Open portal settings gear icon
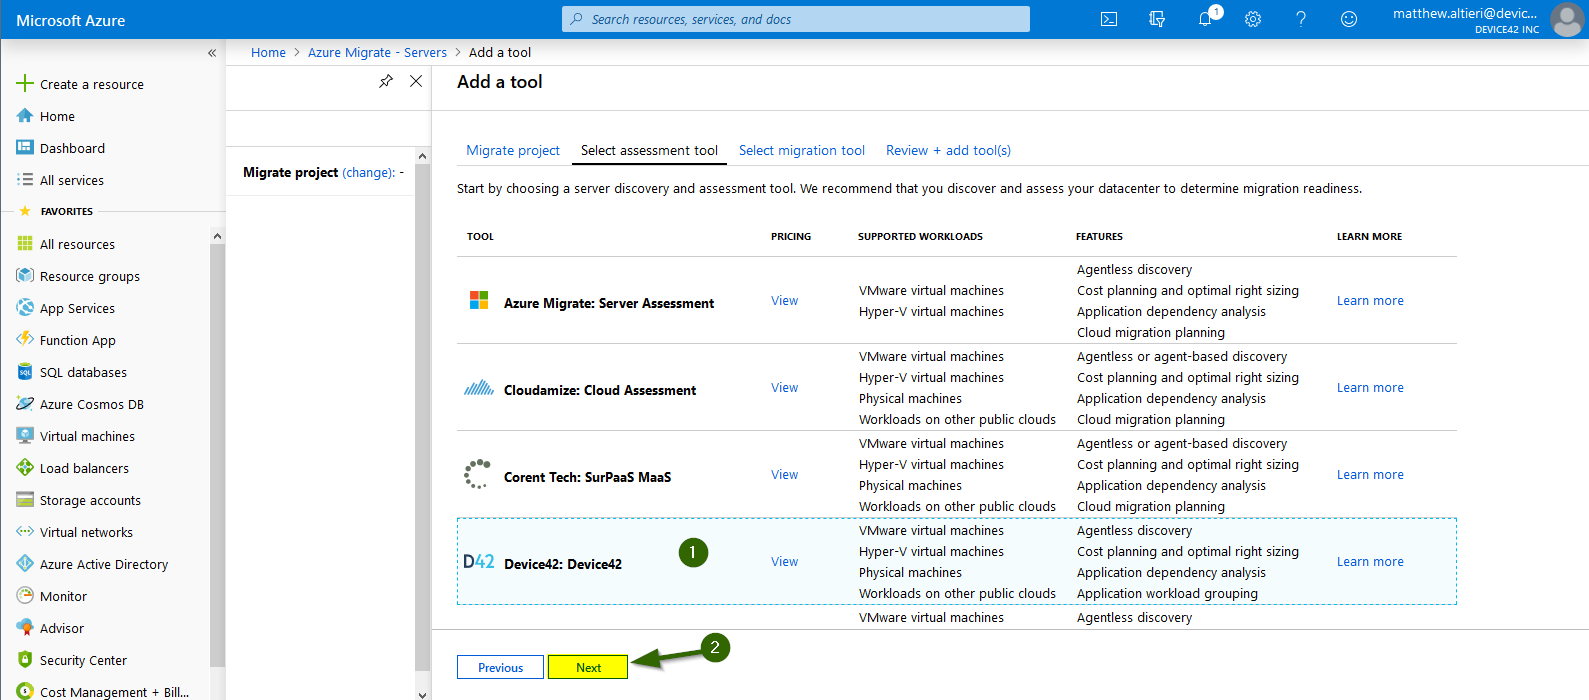The image size is (1589, 700). (x=1253, y=19)
